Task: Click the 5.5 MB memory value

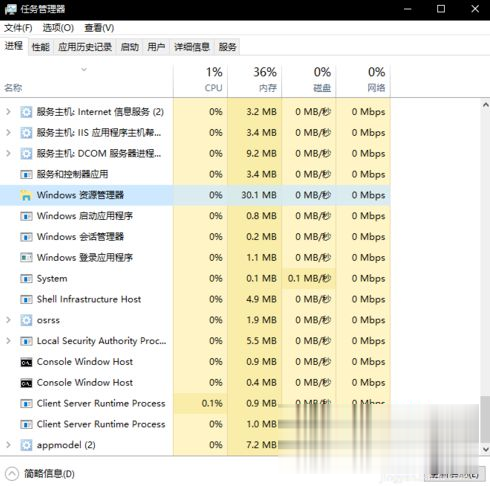Action: pyautogui.click(x=262, y=341)
